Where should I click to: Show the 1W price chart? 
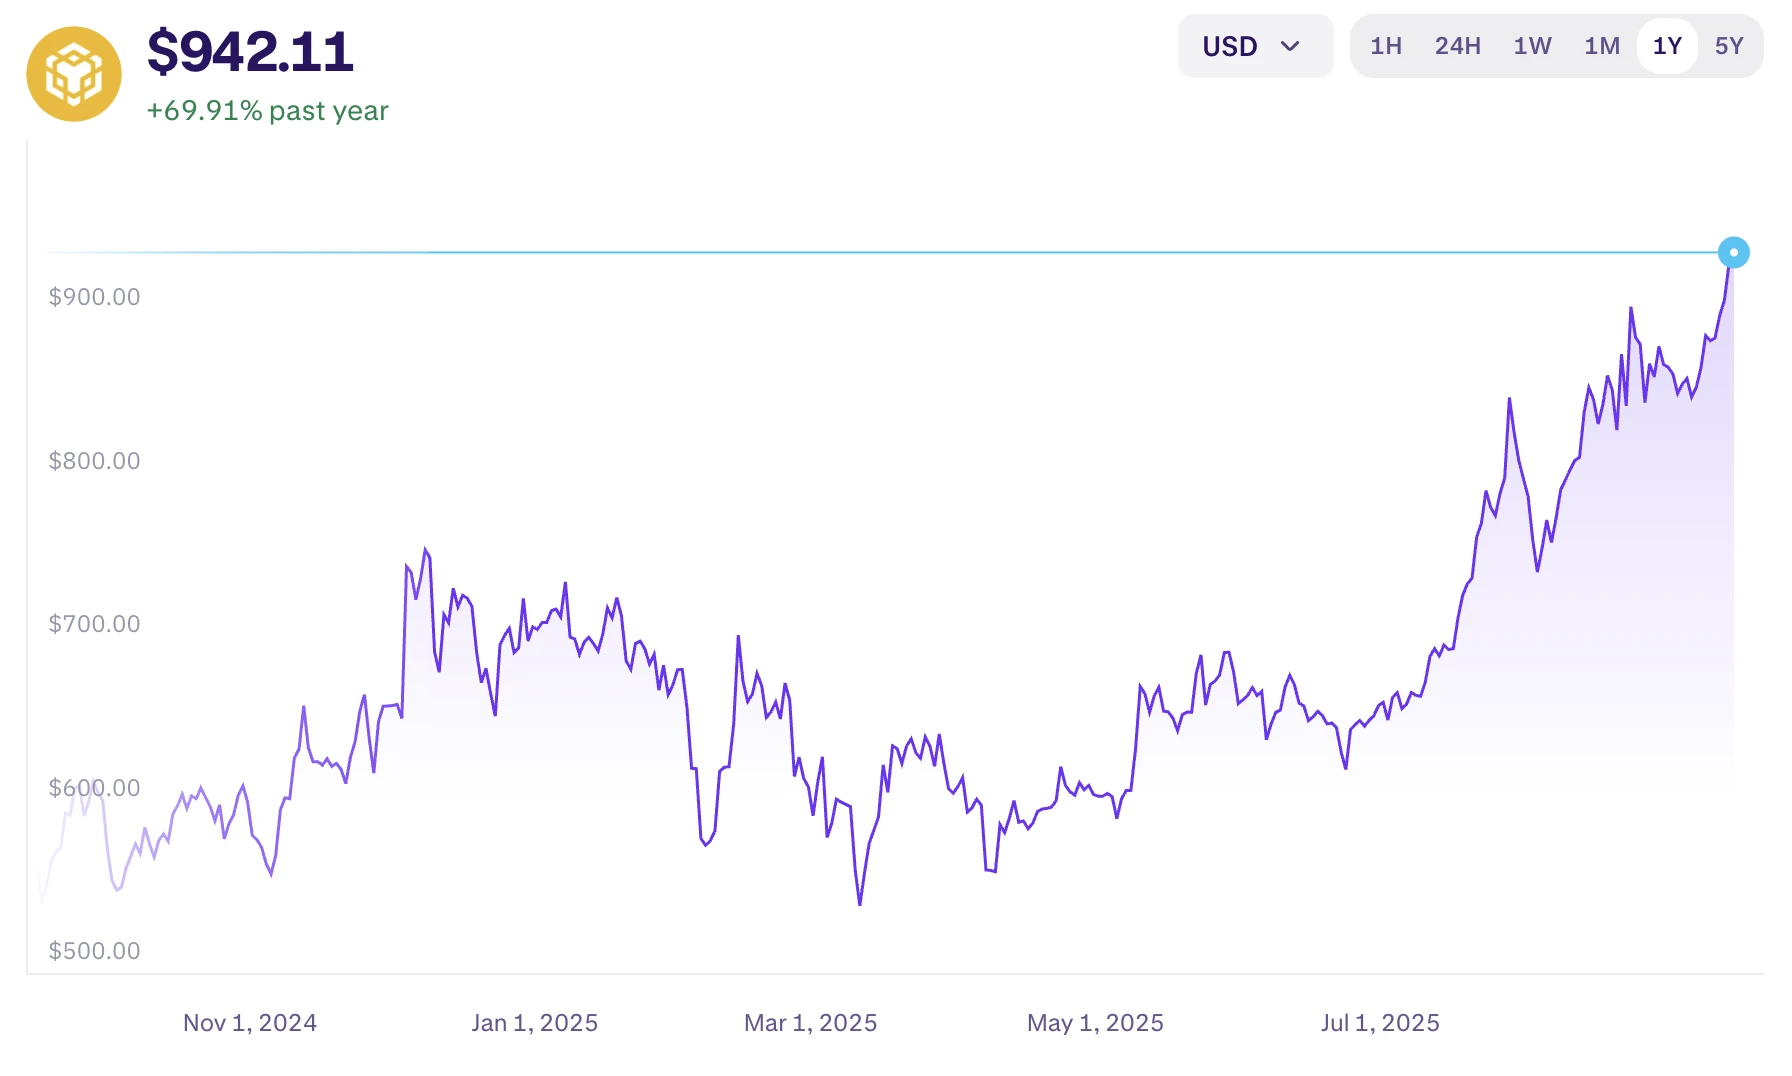coord(1531,47)
